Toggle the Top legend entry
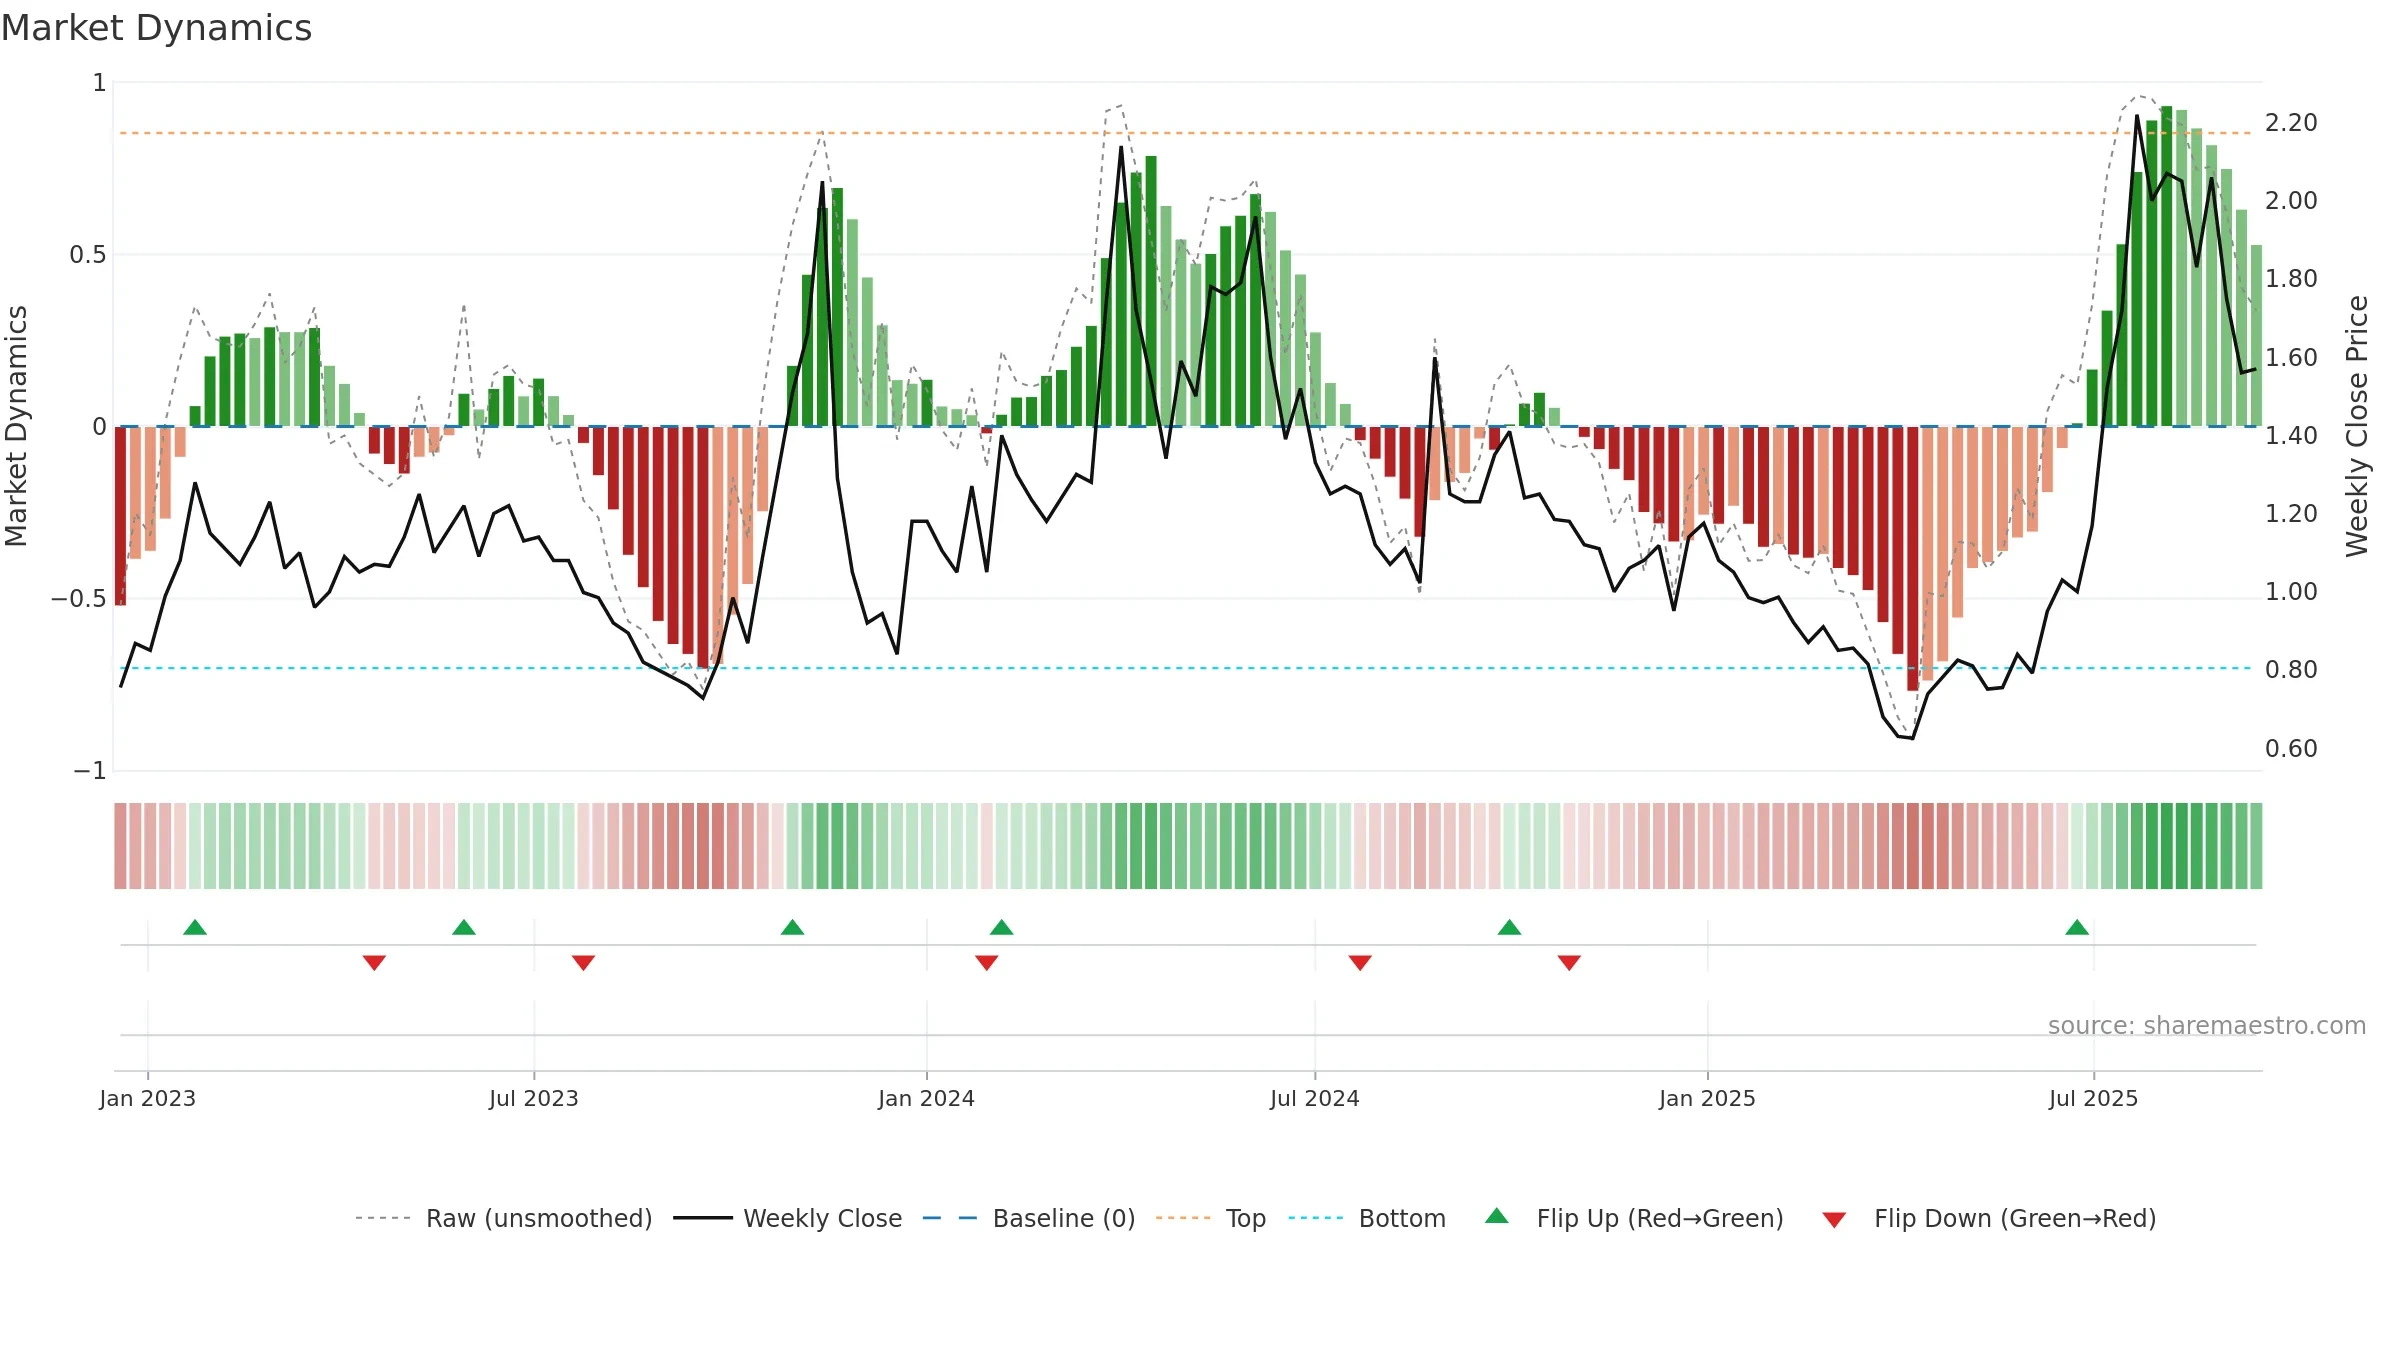2400x1350 pixels. [1211, 1218]
